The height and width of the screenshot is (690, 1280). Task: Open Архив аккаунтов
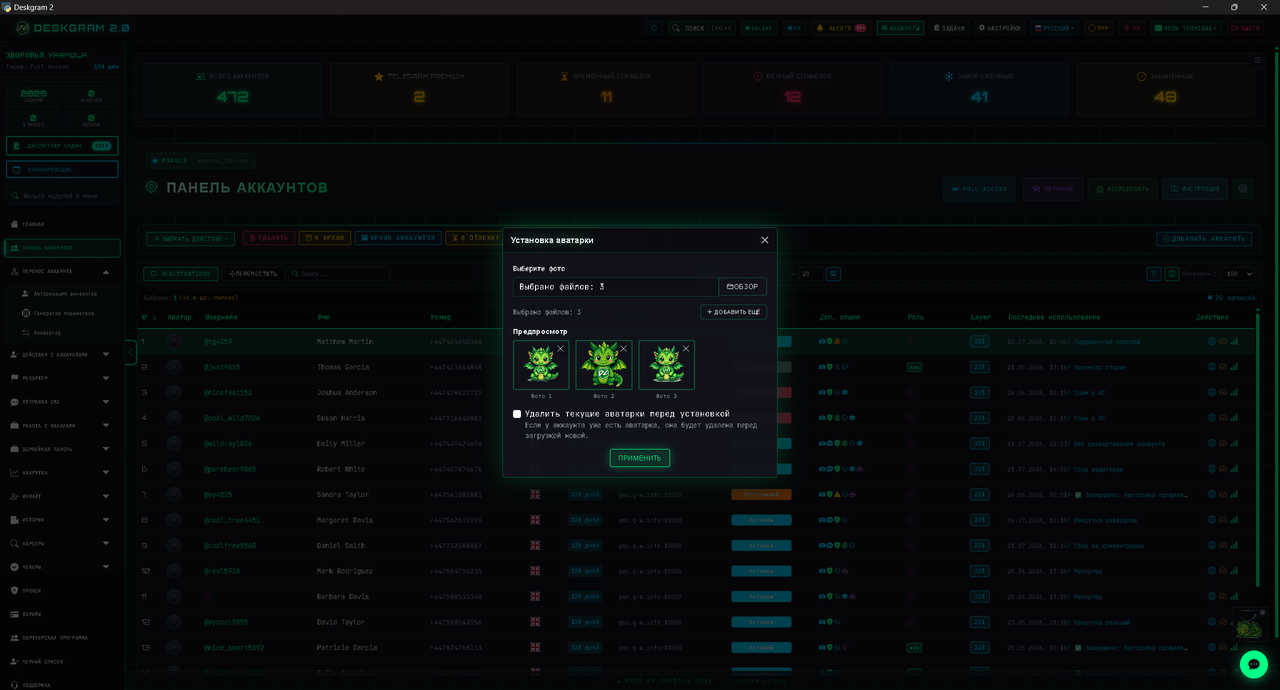click(x=397, y=238)
